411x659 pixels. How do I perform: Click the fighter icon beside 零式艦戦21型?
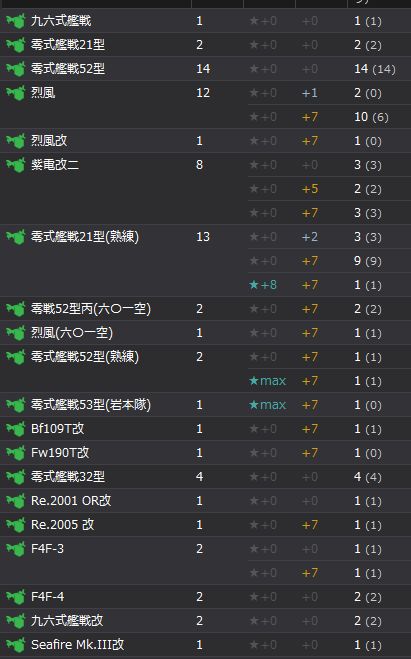pyautogui.click(x=16, y=45)
